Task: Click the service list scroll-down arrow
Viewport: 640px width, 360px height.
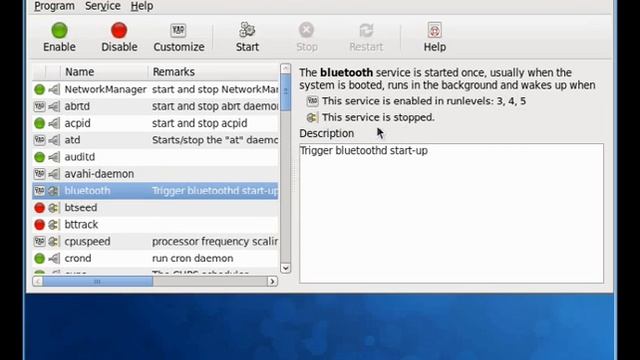Action: click(286, 268)
